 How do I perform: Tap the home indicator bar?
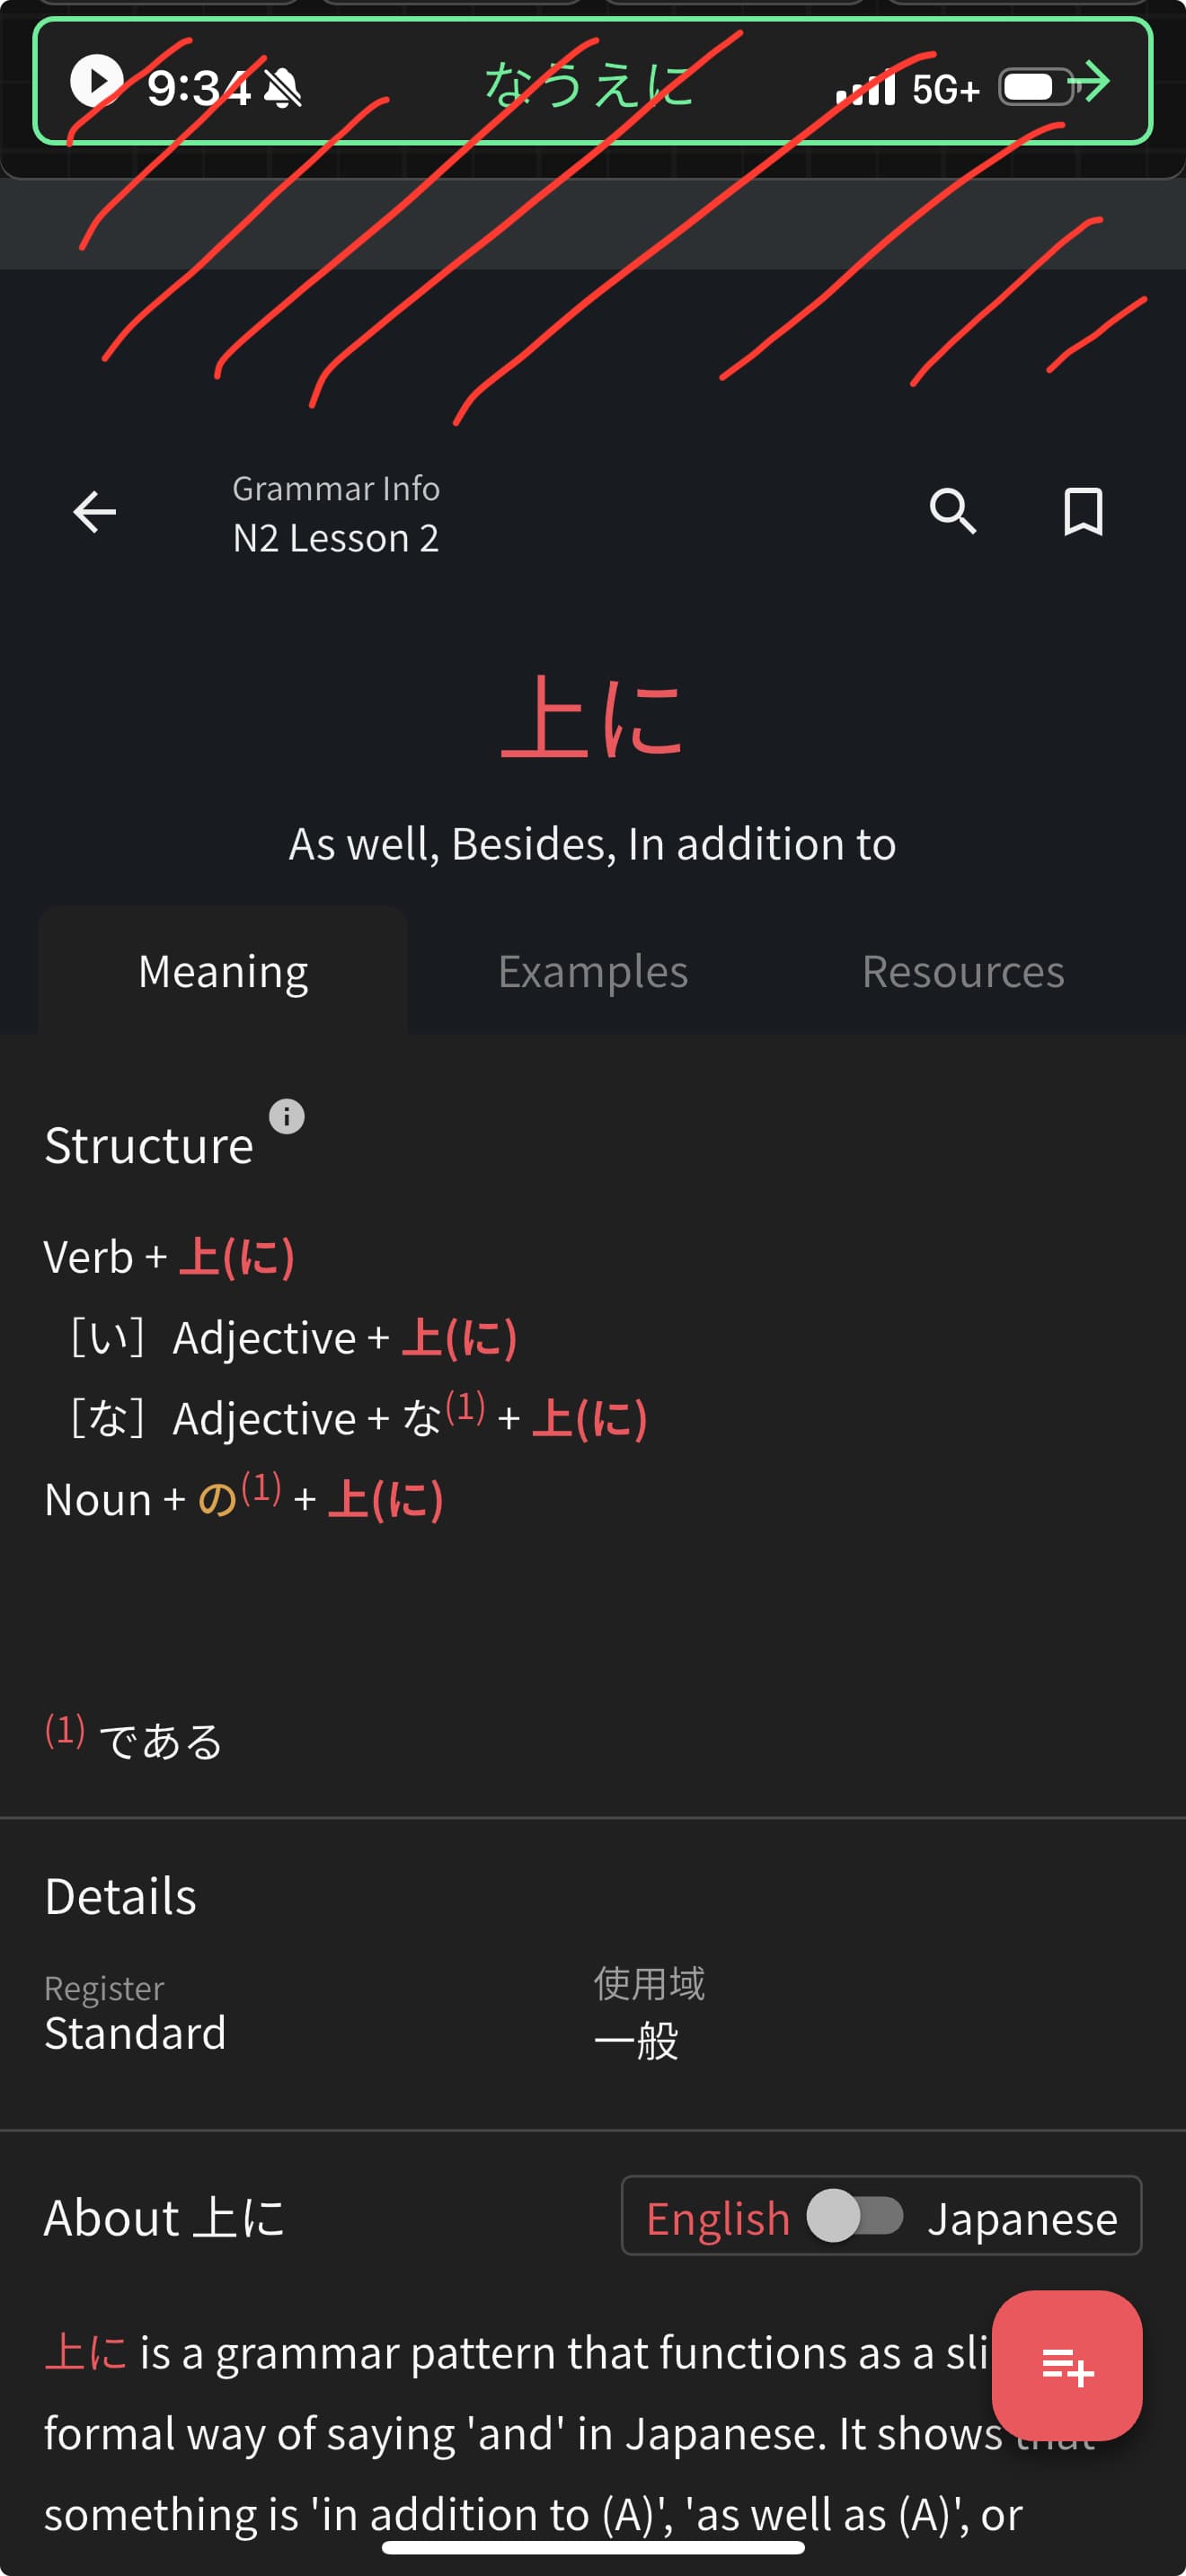point(593,2547)
